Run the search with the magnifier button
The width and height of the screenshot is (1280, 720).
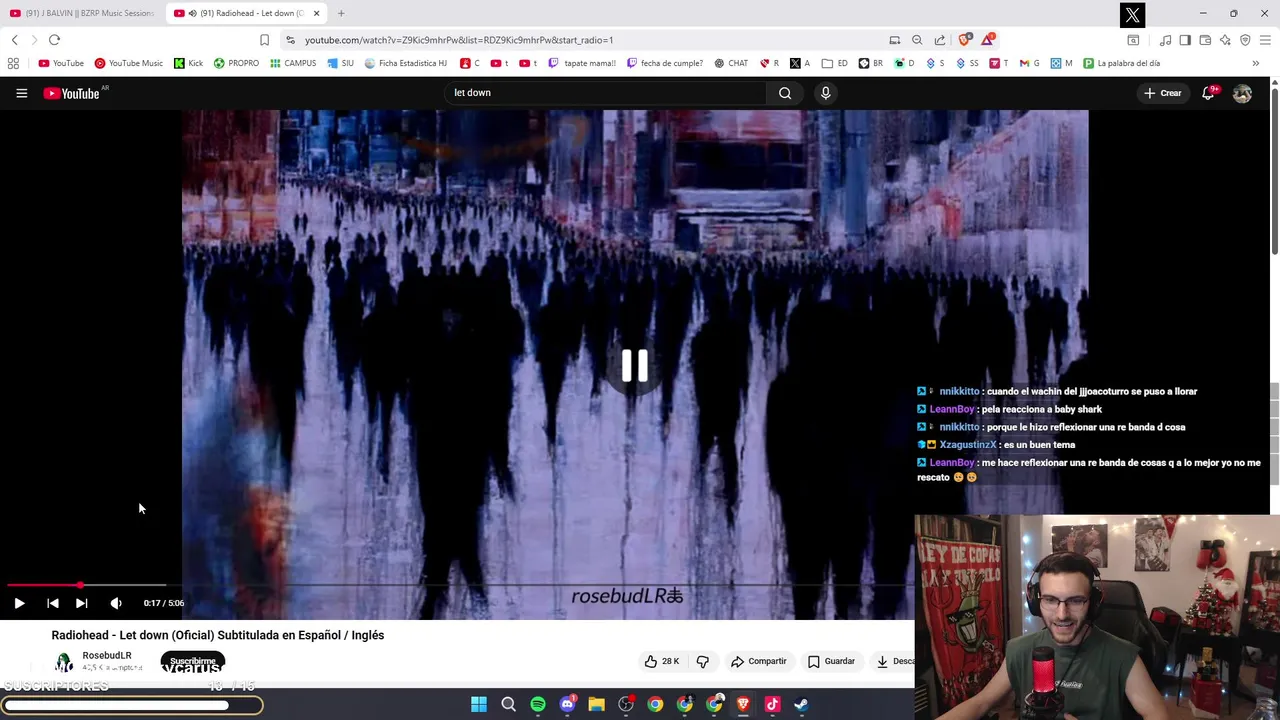pyautogui.click(x=785, y=93)
